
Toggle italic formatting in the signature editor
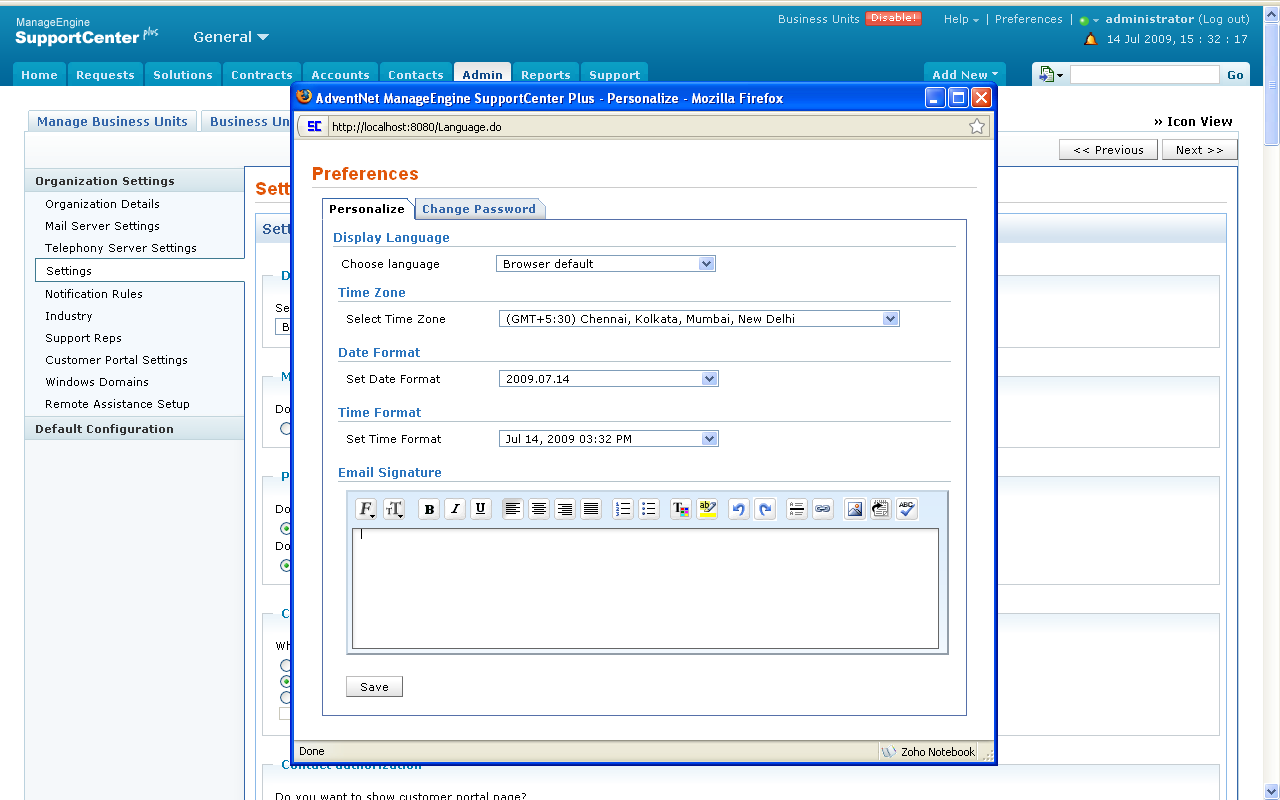pyautogui.click(x=455, y=509)
